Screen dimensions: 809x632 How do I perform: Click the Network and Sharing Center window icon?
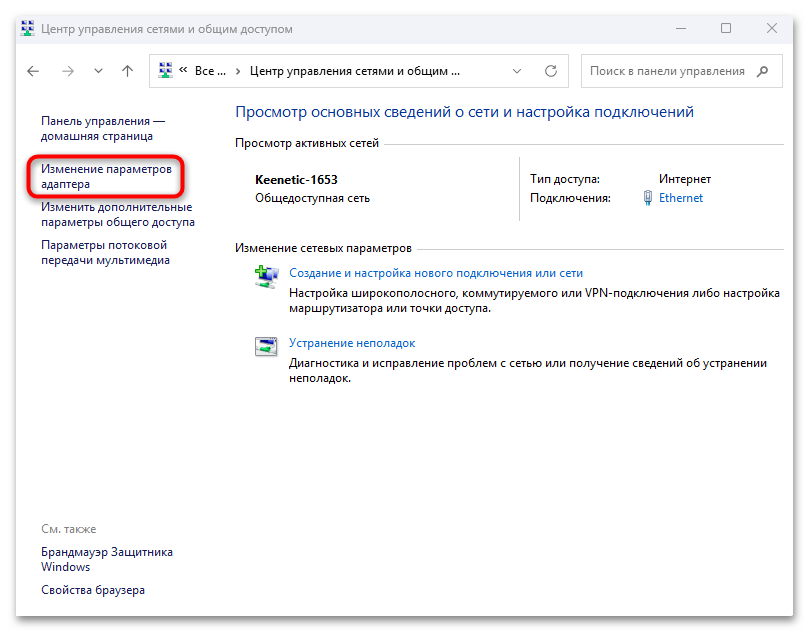coord(27,28)
